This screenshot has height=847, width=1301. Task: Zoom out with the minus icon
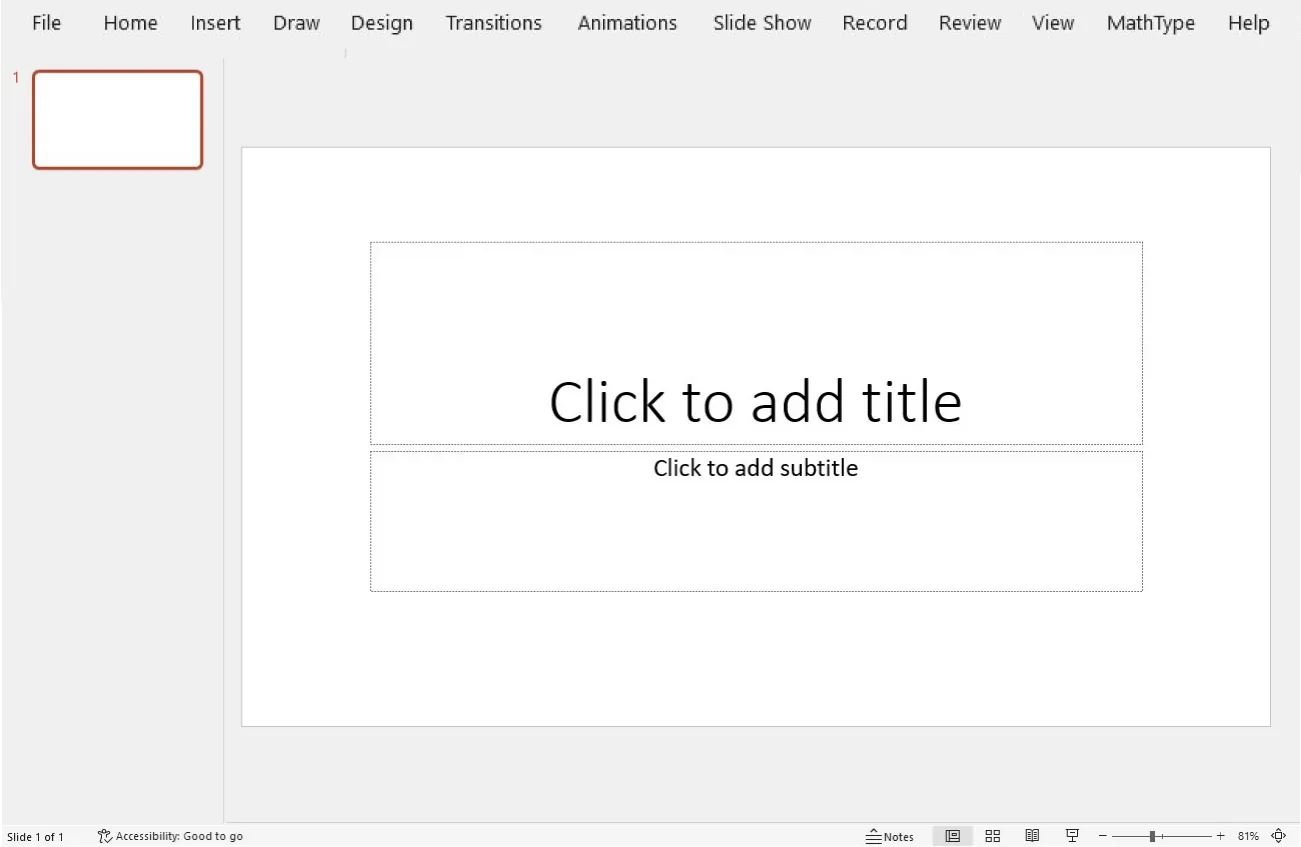tap(1102, 835)
